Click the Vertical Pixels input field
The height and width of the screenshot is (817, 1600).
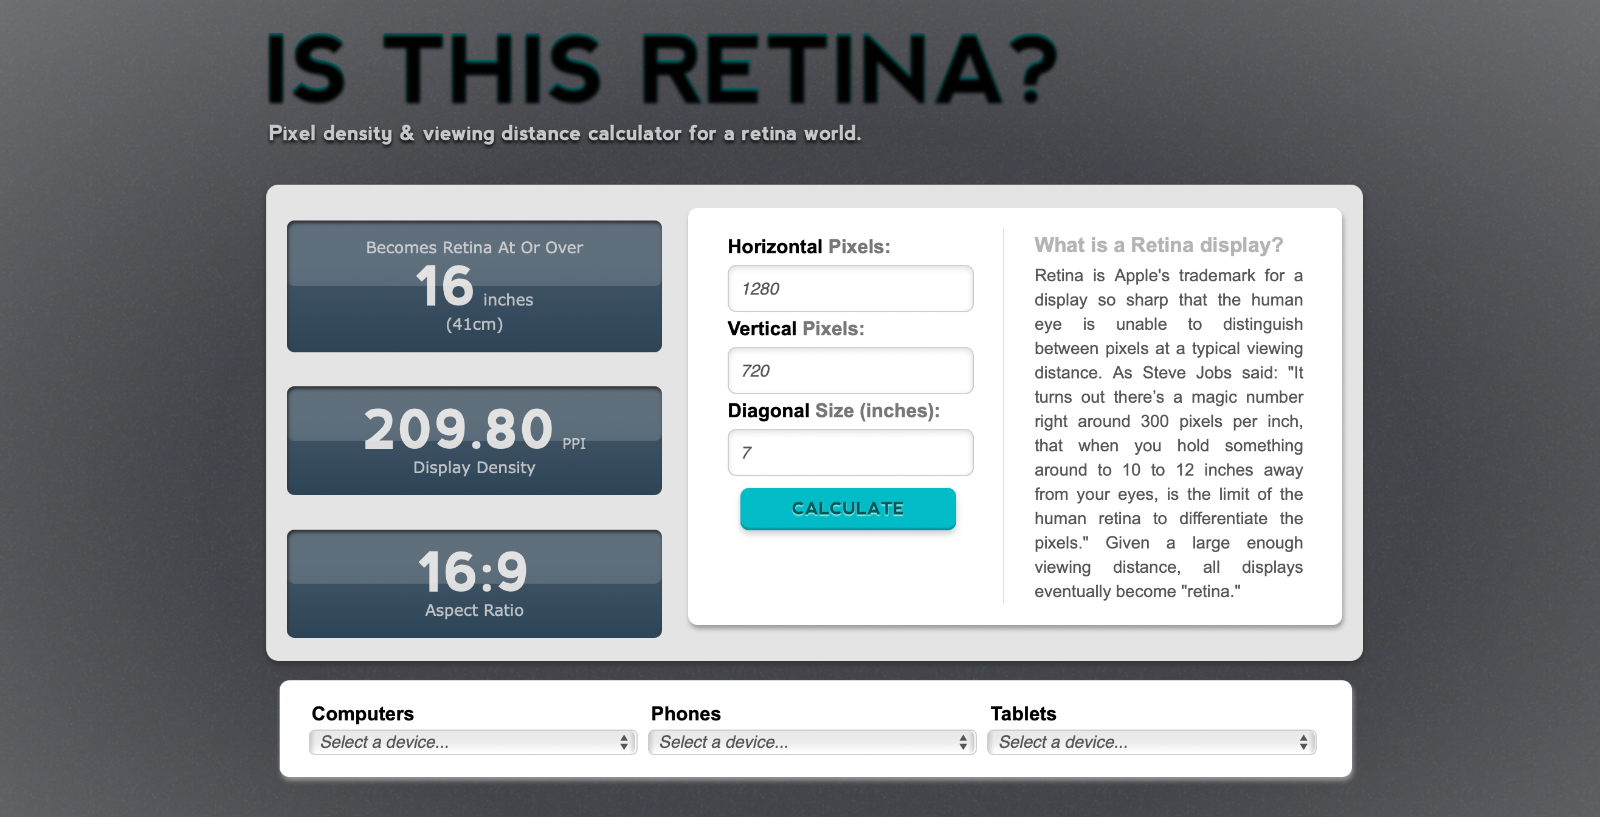pos(850,371)
